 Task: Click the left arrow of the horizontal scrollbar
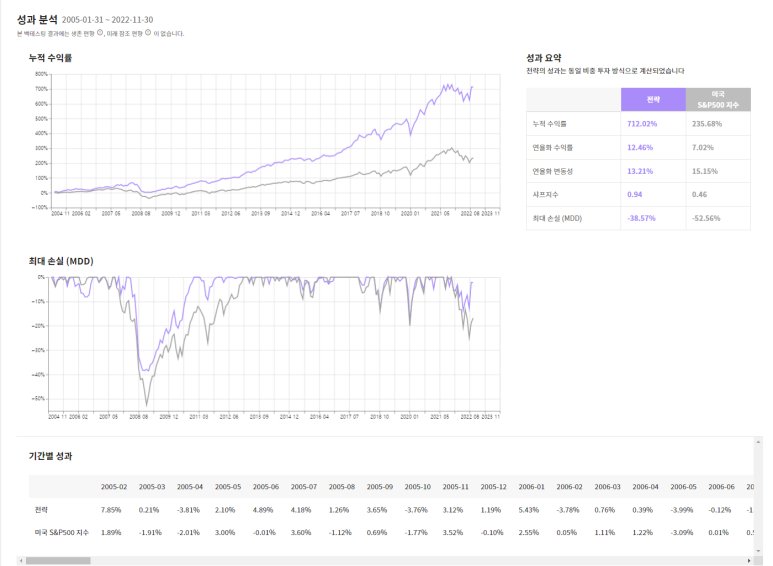19,560
